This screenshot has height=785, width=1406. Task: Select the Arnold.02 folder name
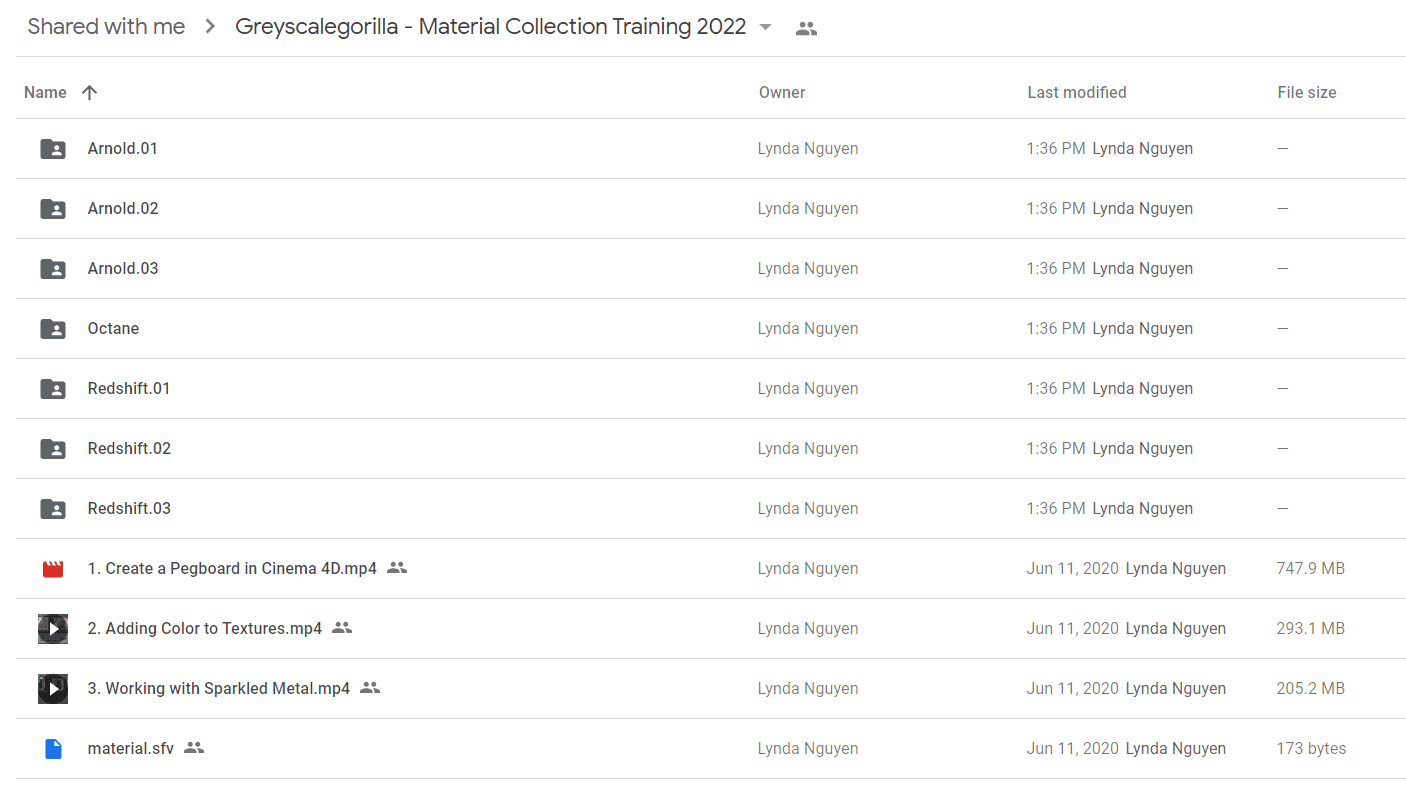point(123,209)
